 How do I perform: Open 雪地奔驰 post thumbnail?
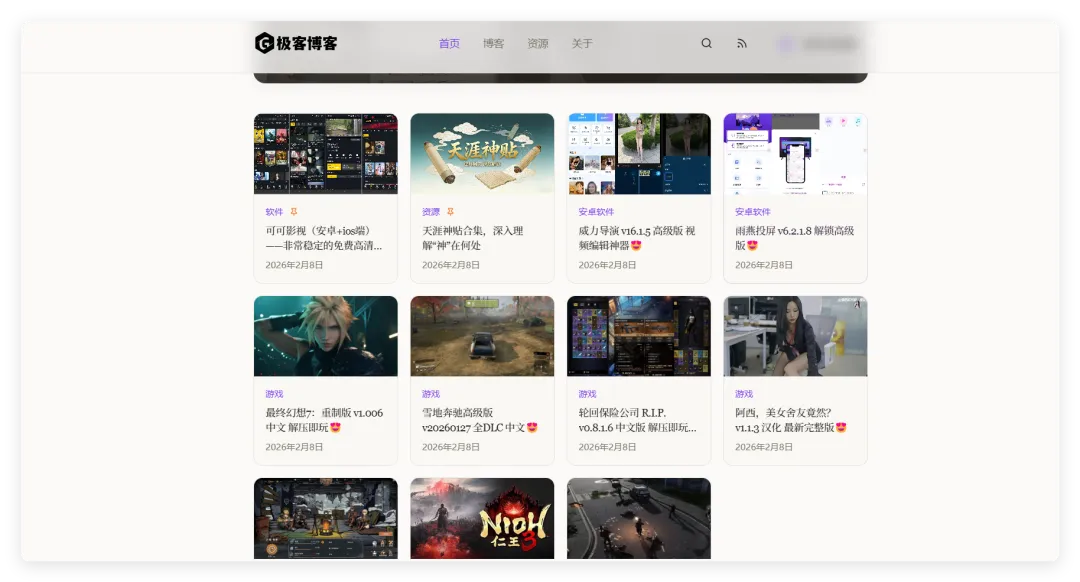(x=482, y=336)
